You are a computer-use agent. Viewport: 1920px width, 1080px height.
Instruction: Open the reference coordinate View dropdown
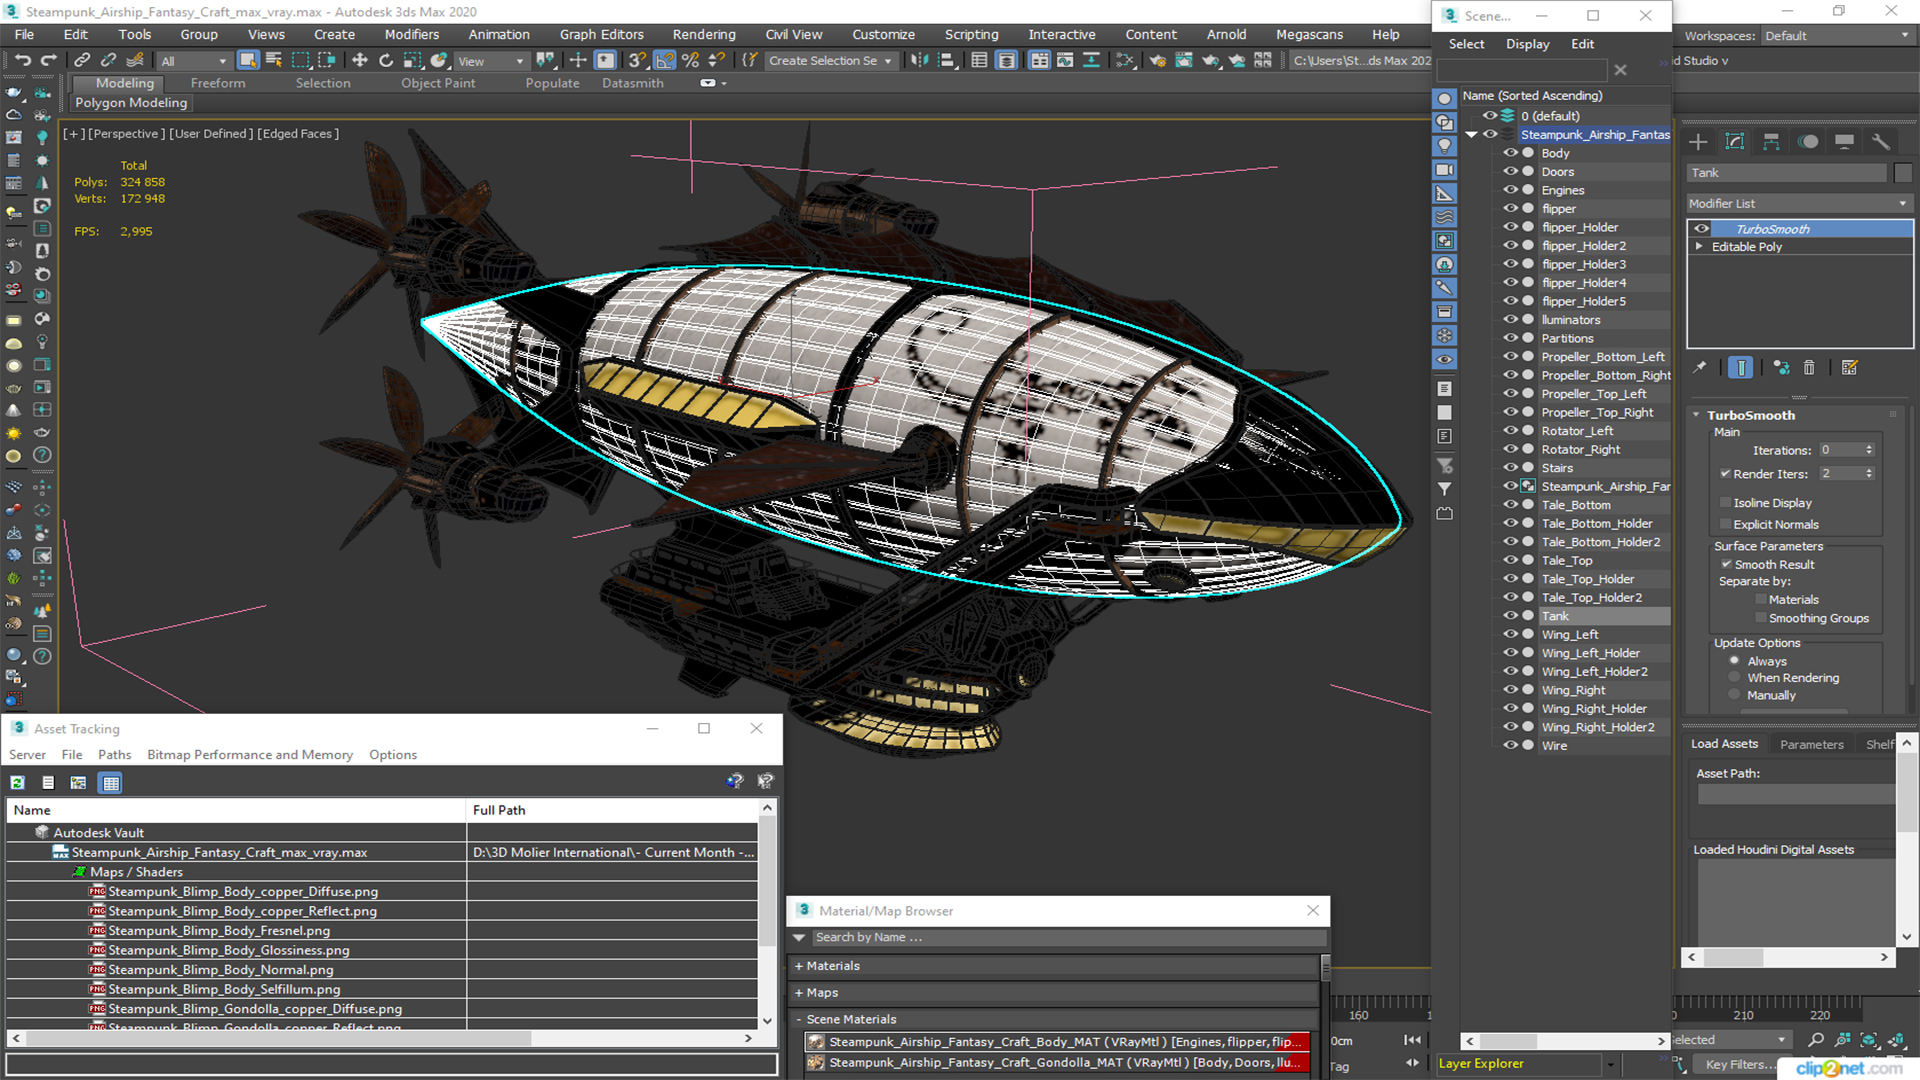(490, 61)
